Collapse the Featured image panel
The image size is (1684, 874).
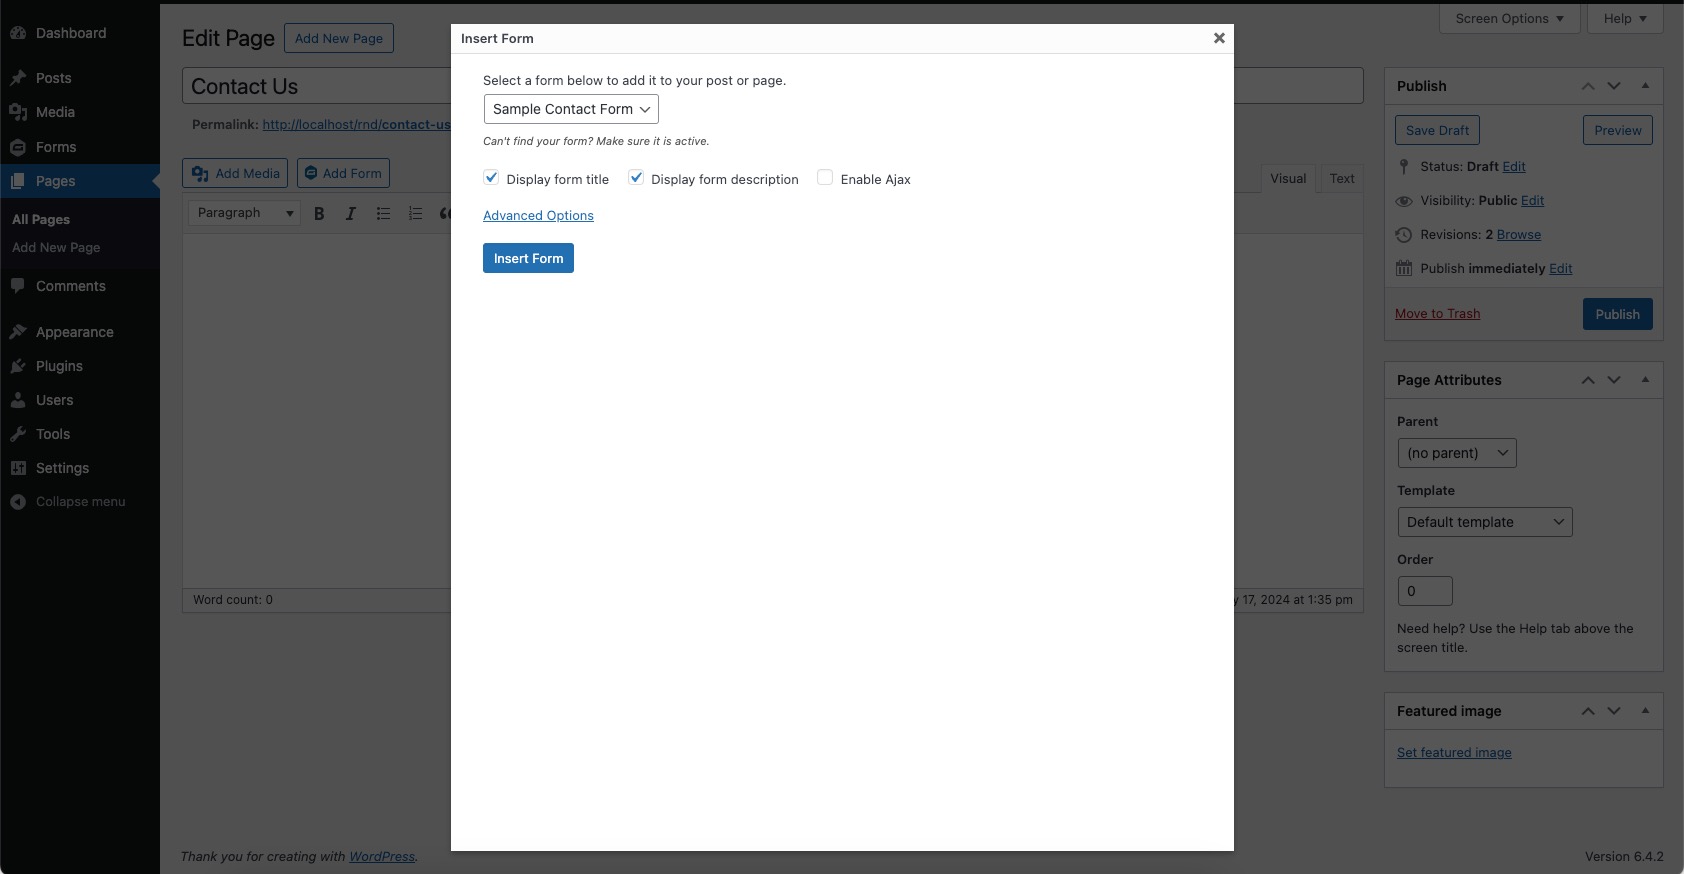1645,711
